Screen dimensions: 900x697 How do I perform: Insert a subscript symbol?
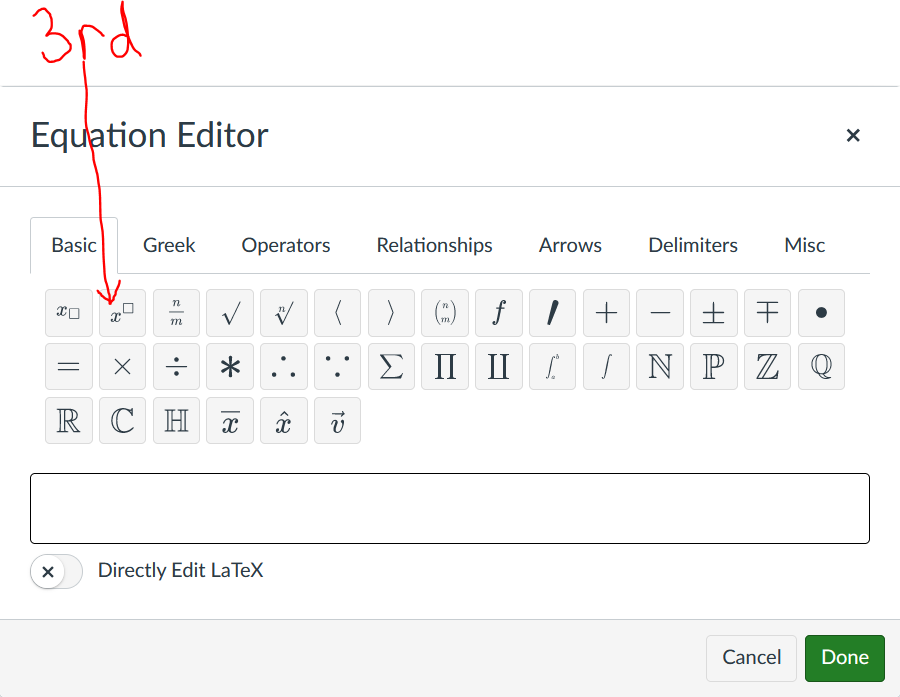point(69,313)
